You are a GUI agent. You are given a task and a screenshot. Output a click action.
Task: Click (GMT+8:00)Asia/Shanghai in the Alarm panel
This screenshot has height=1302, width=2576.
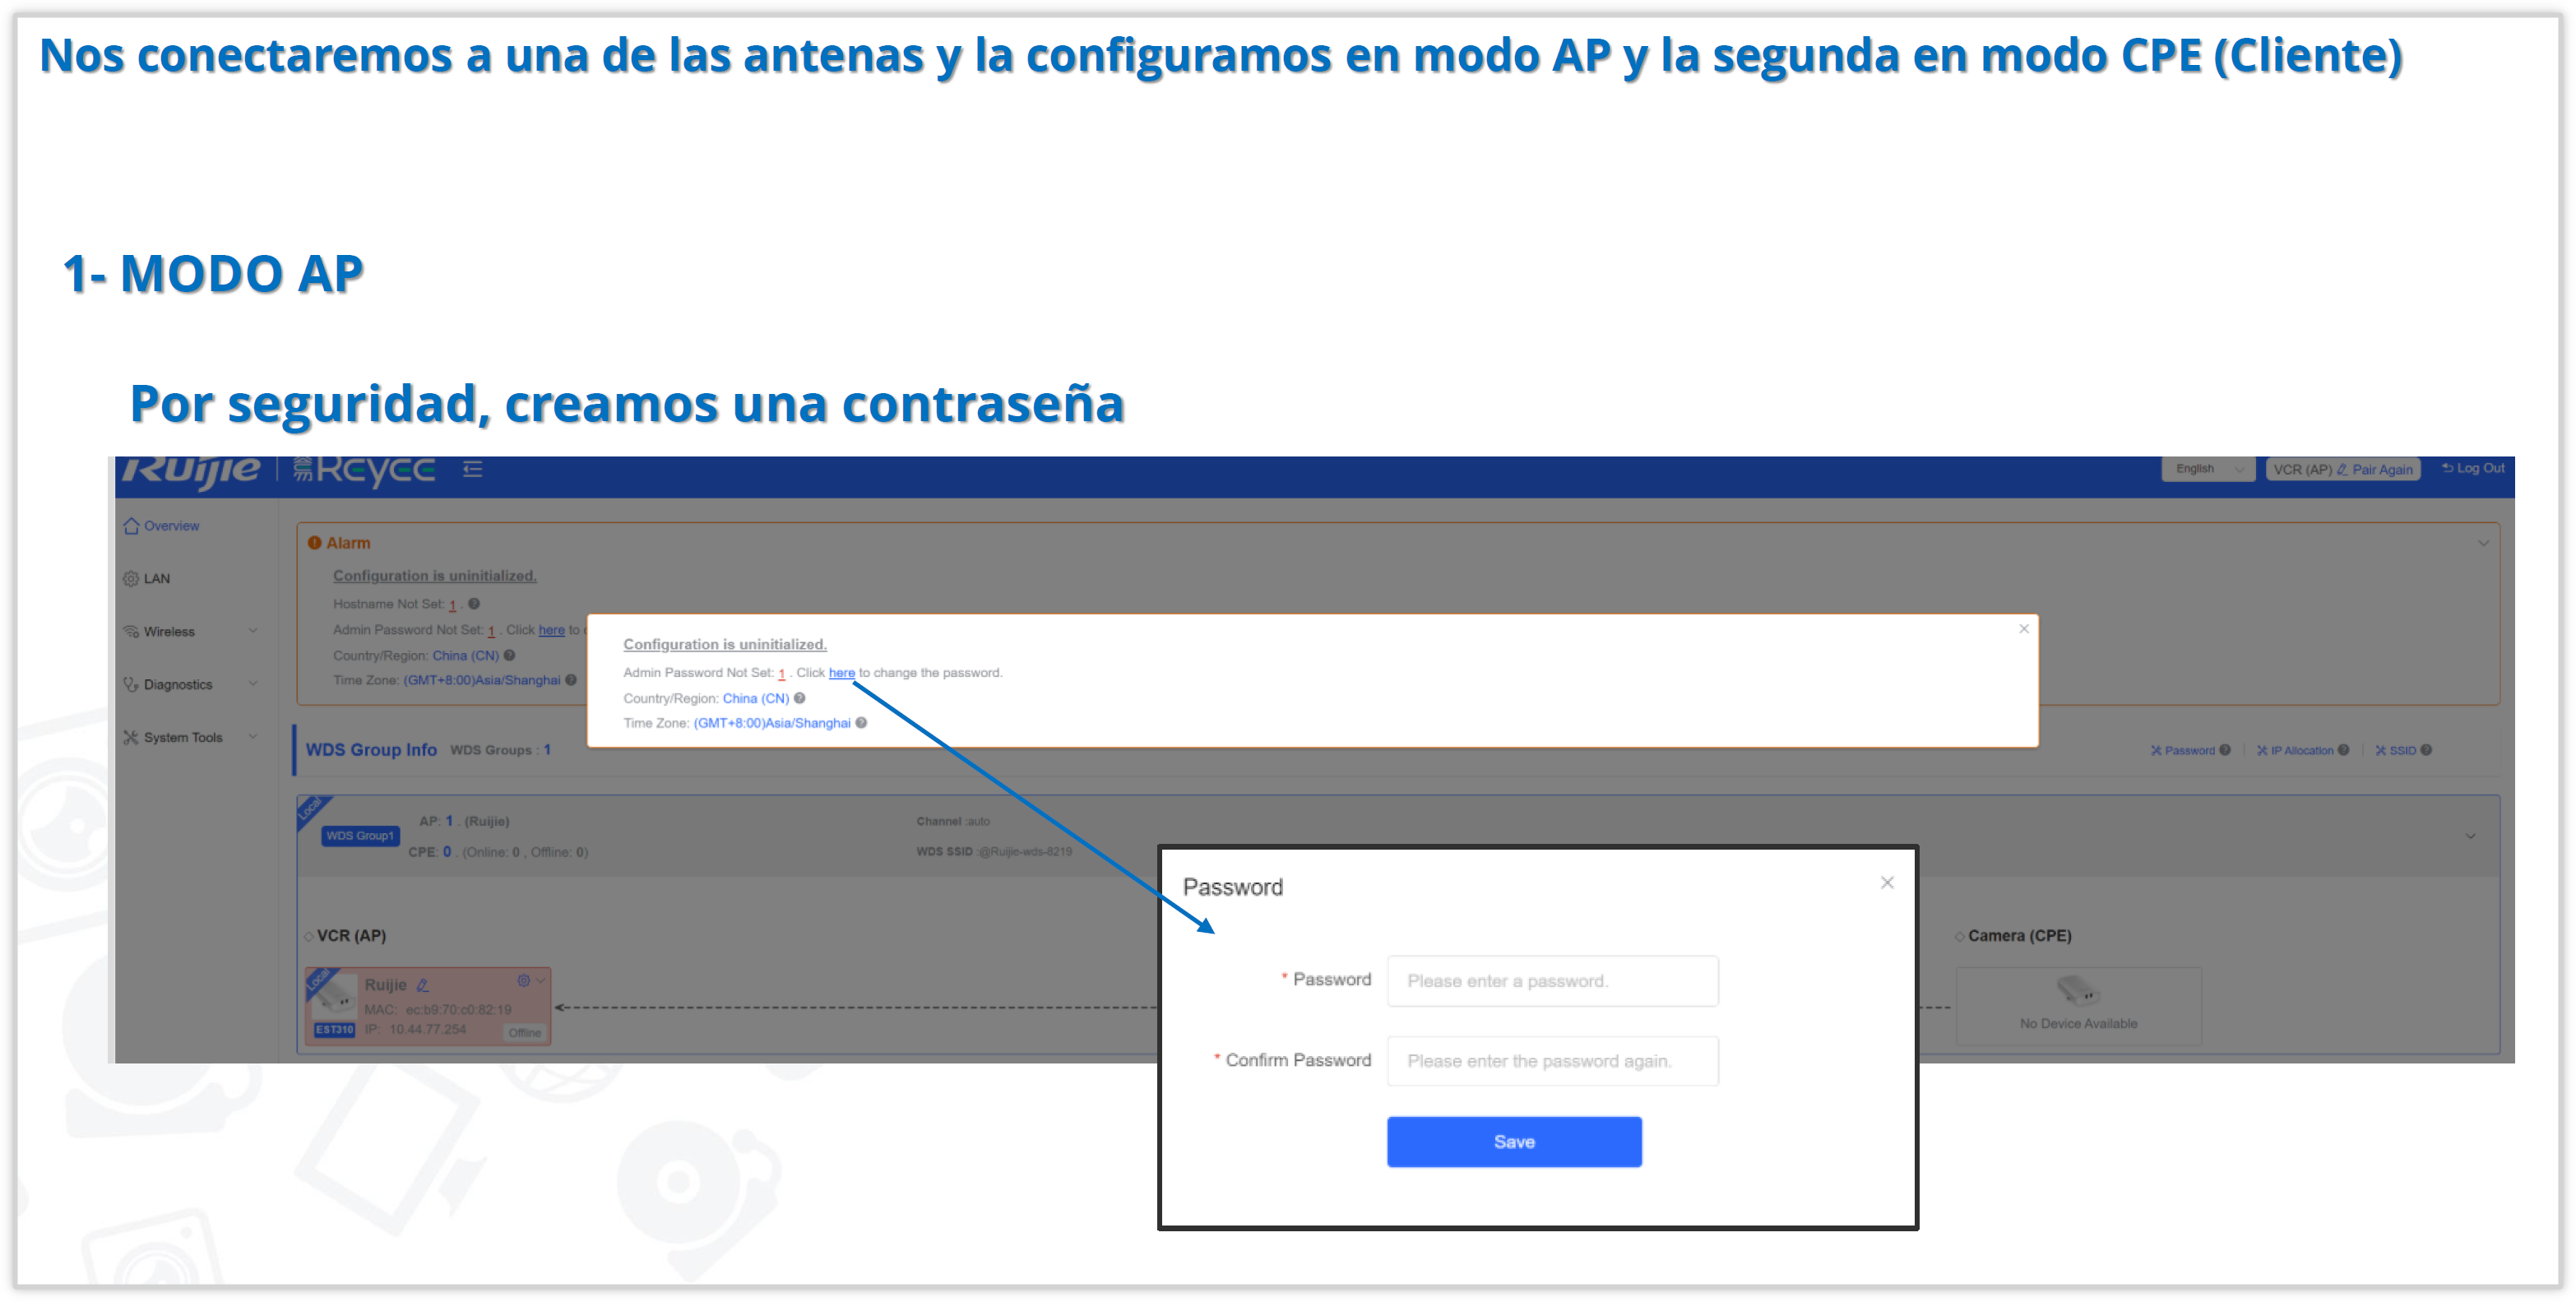pos(482,681)
